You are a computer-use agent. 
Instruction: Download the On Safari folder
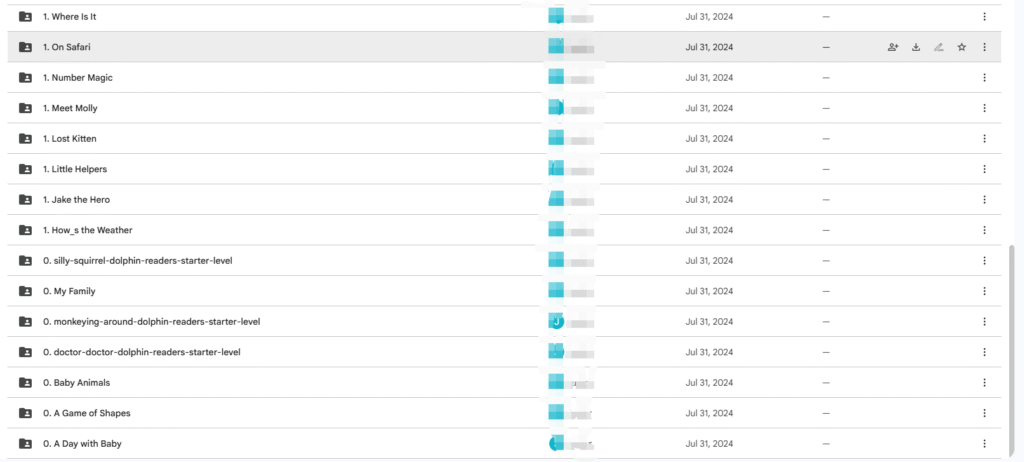pyautogui.click(x=916, y=47)
